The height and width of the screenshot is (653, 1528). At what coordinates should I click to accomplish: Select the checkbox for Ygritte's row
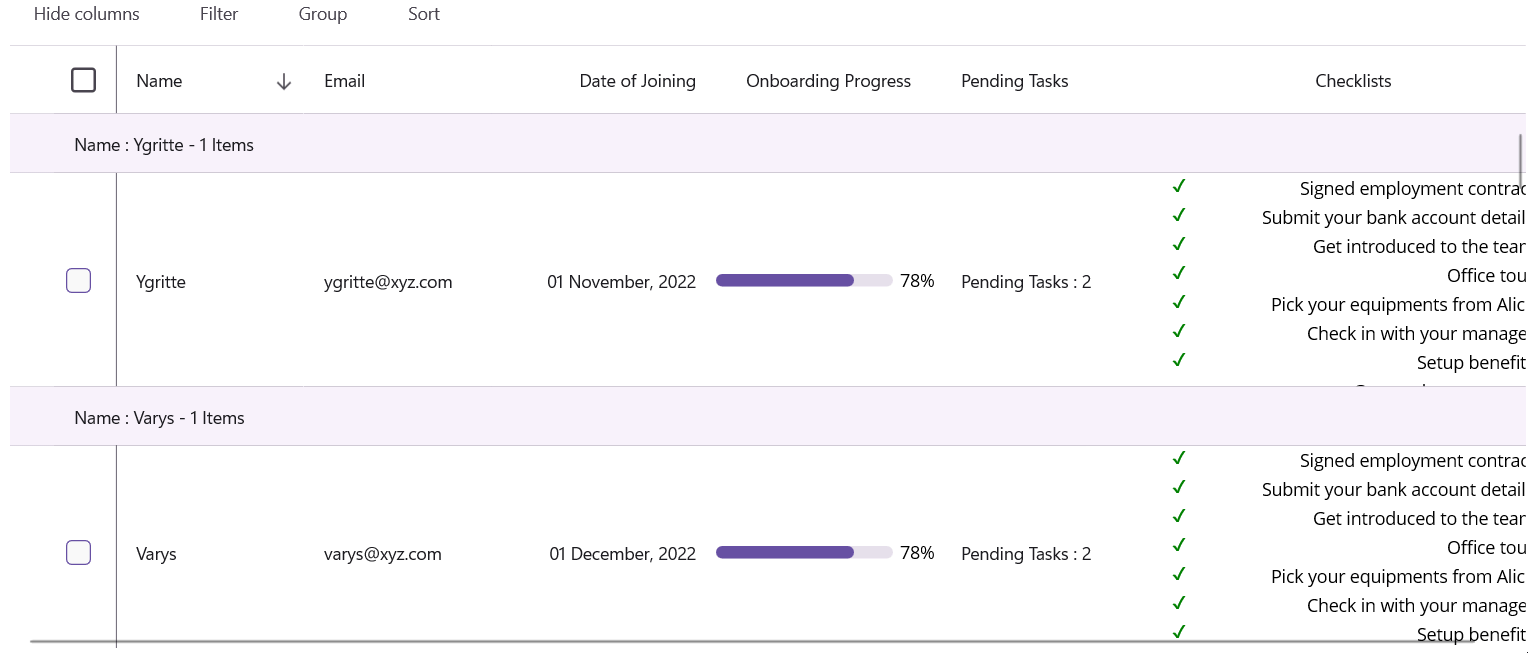pos(78,281)
